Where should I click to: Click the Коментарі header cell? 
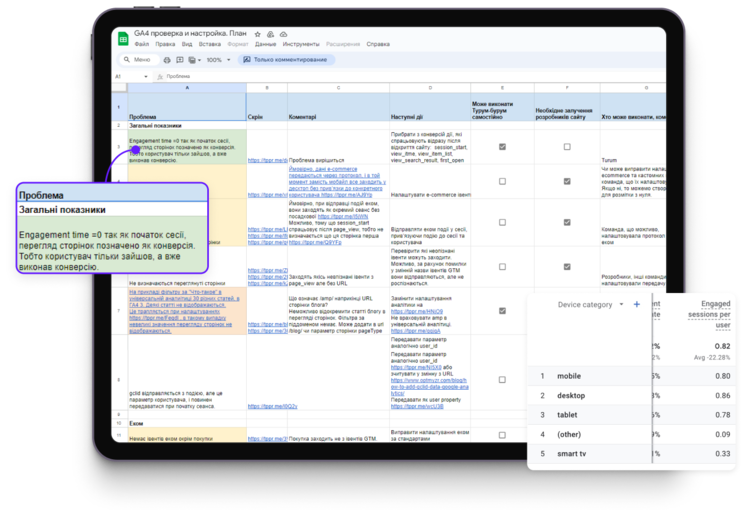(338, 106)
